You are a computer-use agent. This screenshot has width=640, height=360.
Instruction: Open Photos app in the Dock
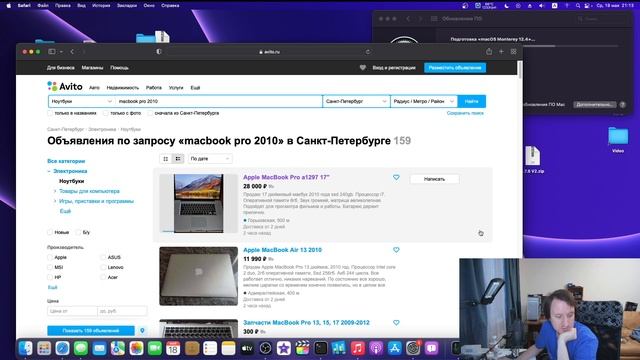coord(136,348)
